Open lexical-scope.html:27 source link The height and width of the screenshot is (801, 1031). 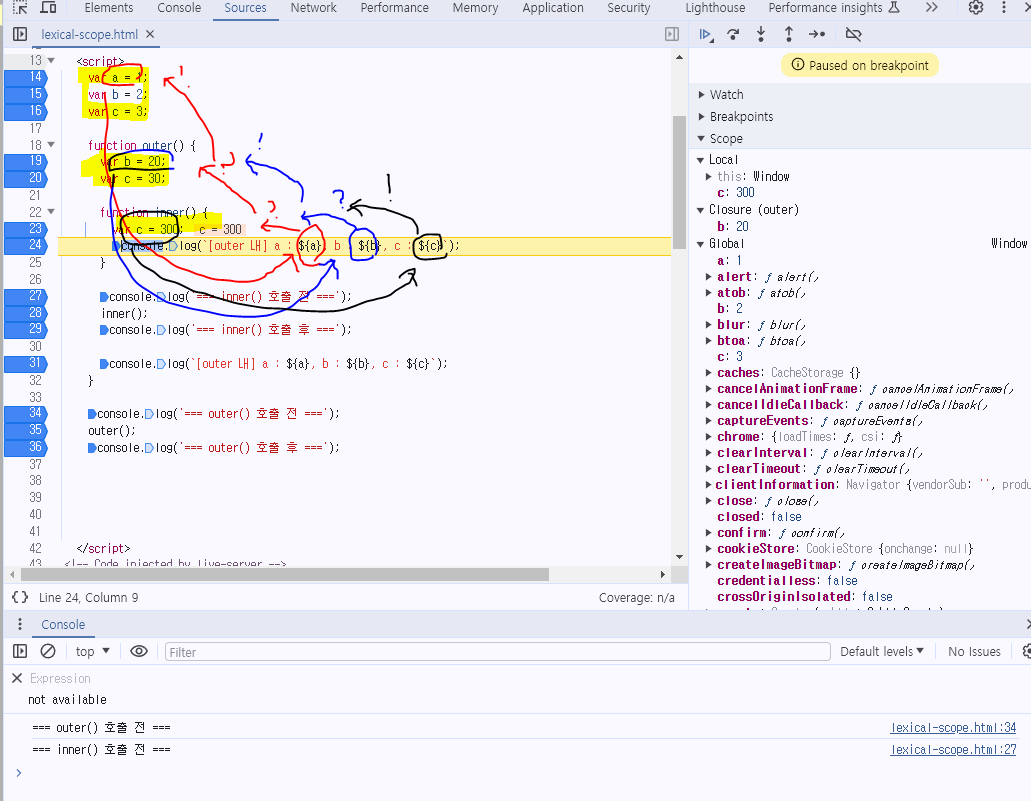(953, 749)
